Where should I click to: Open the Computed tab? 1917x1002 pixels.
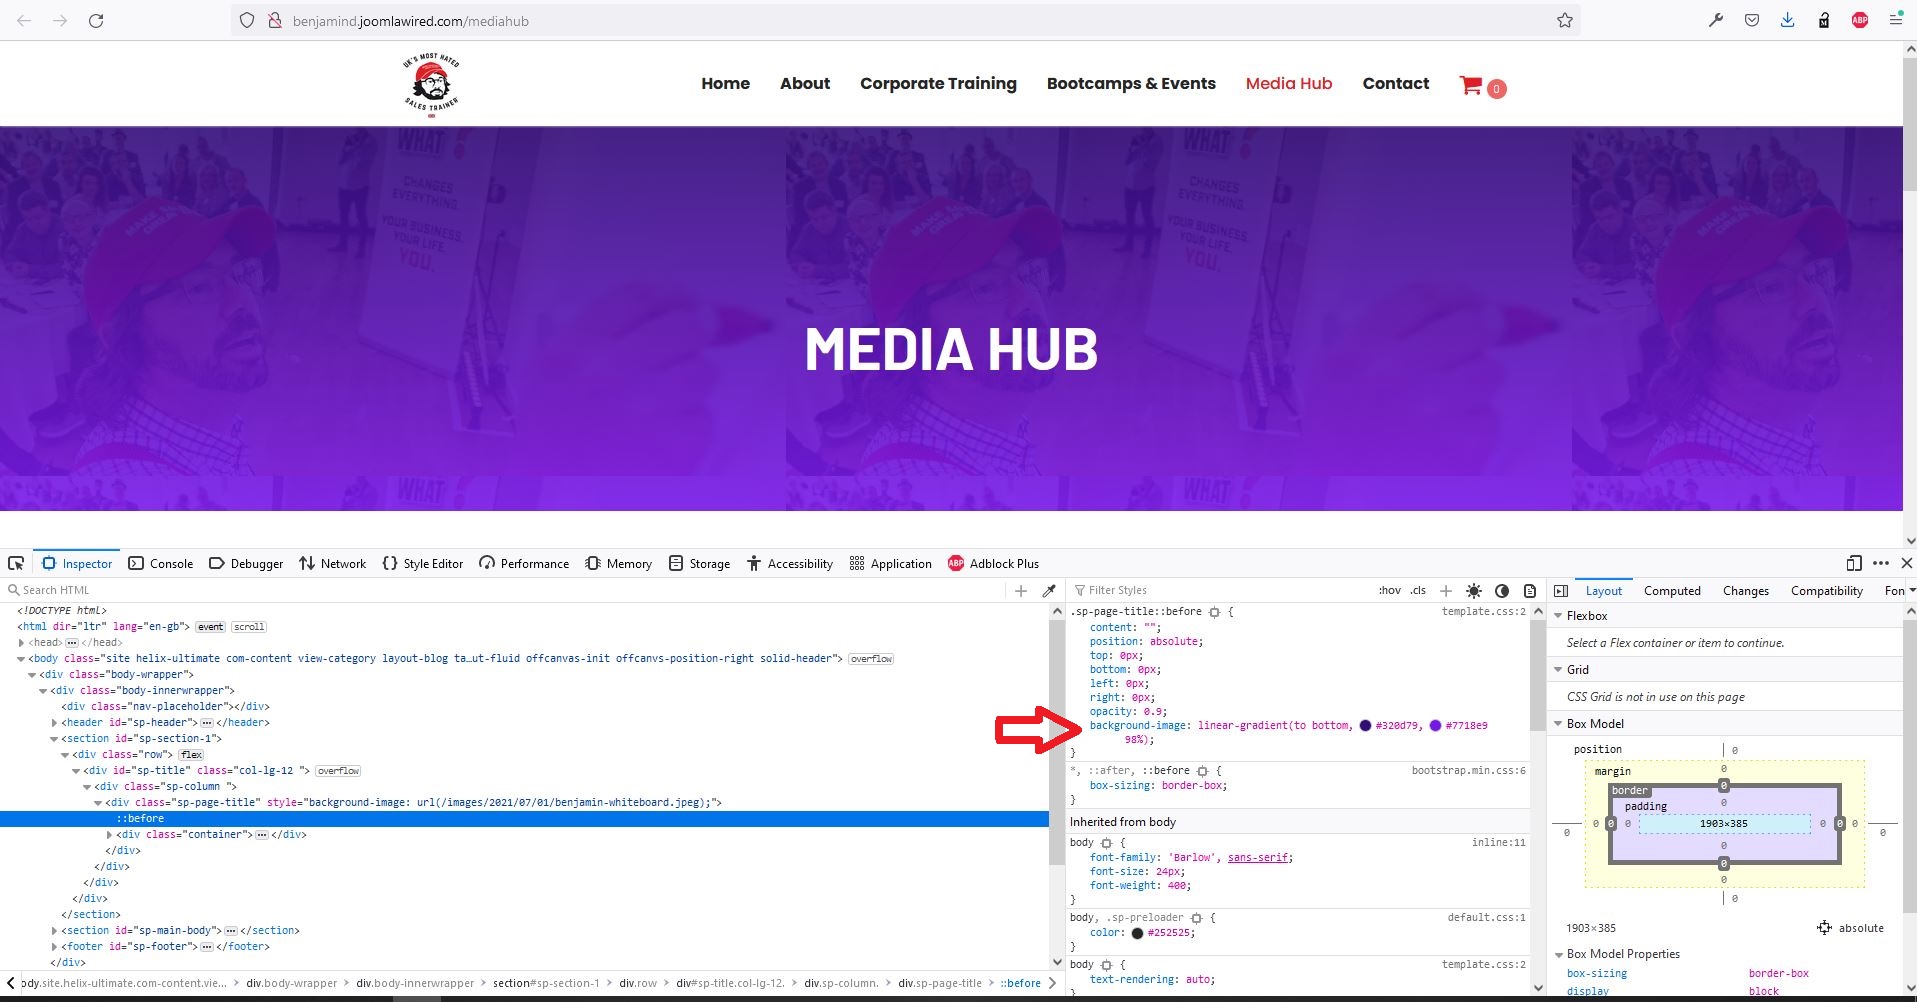click(x=1671, y=591)
